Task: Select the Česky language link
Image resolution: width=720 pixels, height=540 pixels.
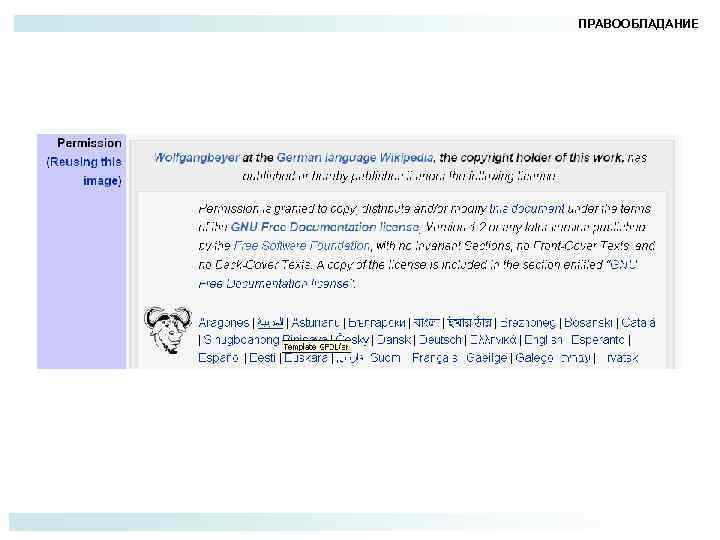Action: (x=353, y=340)
